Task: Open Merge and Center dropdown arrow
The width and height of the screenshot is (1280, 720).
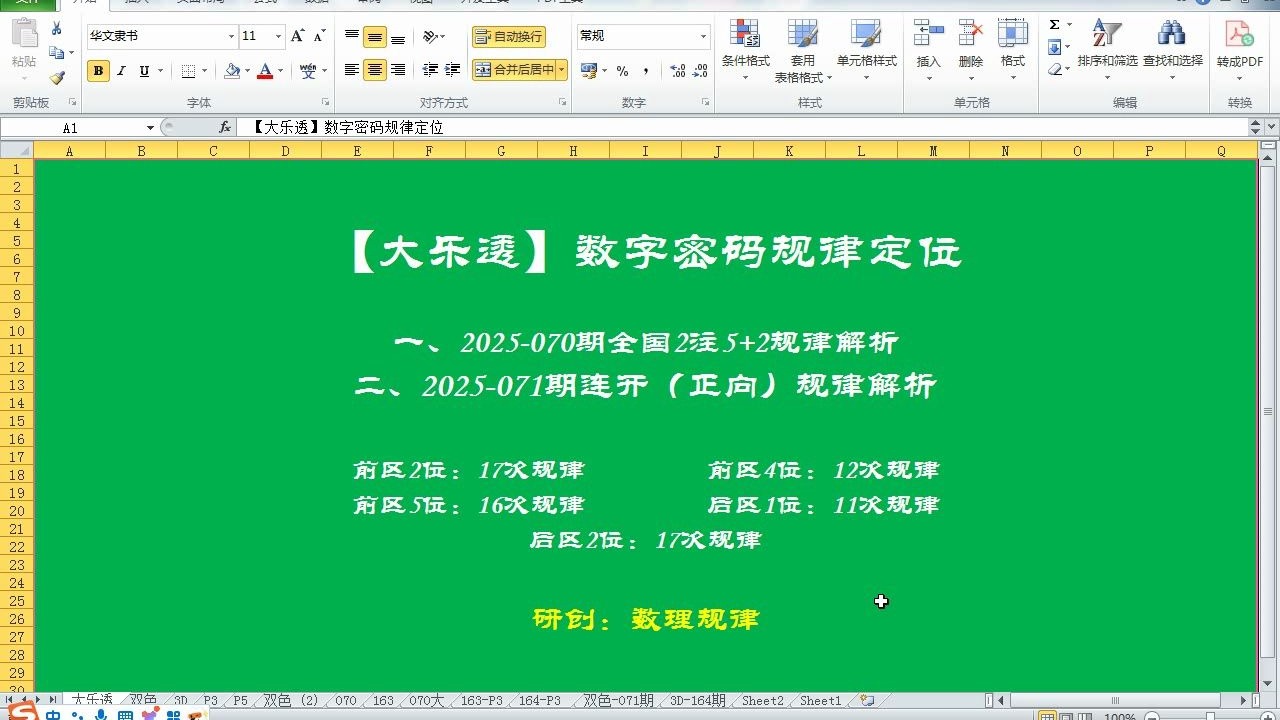Action: pyautogui.click(x=562, y=70)
